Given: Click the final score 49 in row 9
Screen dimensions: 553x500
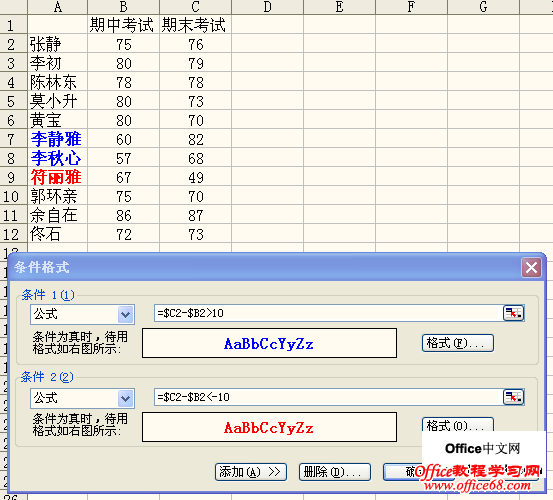Looking at the screenshot, I should click(x=195, y=177).
